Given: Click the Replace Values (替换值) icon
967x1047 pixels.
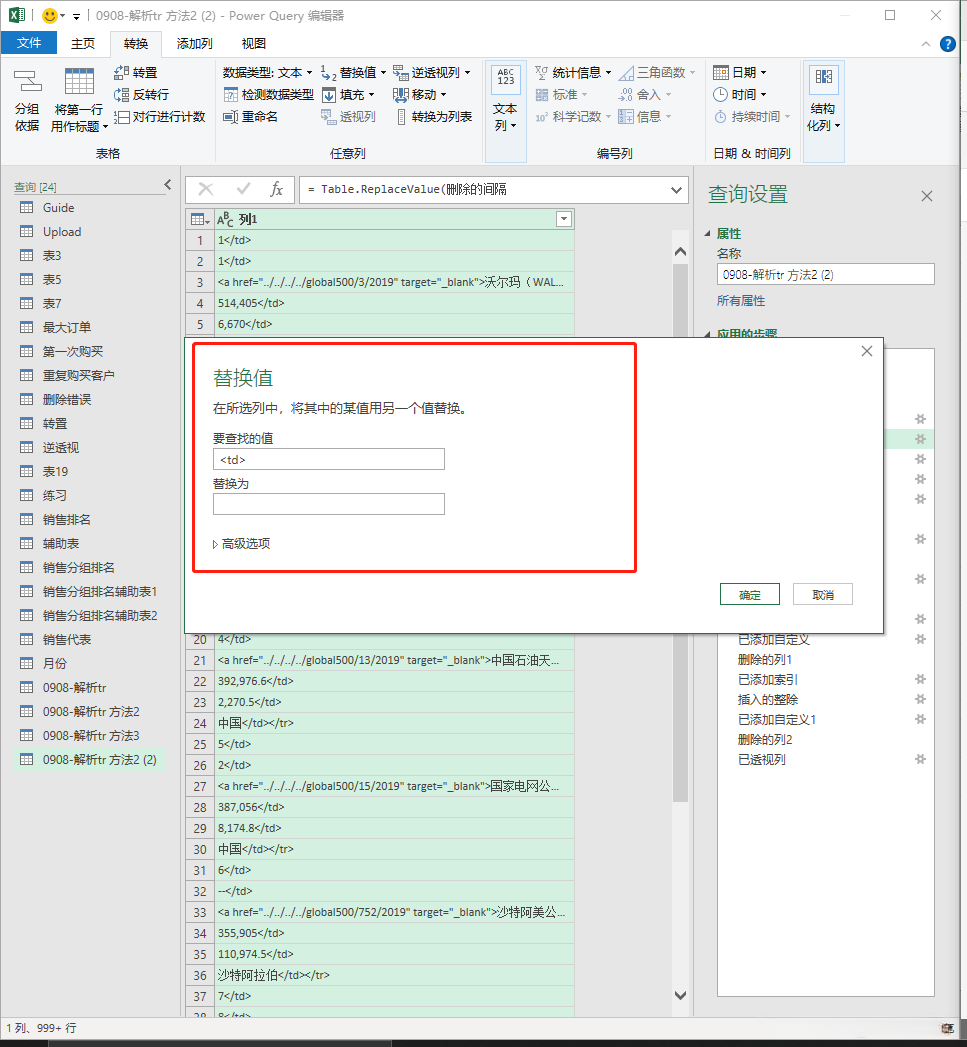Looking at the screenshot, I should (x=329, y=72).
